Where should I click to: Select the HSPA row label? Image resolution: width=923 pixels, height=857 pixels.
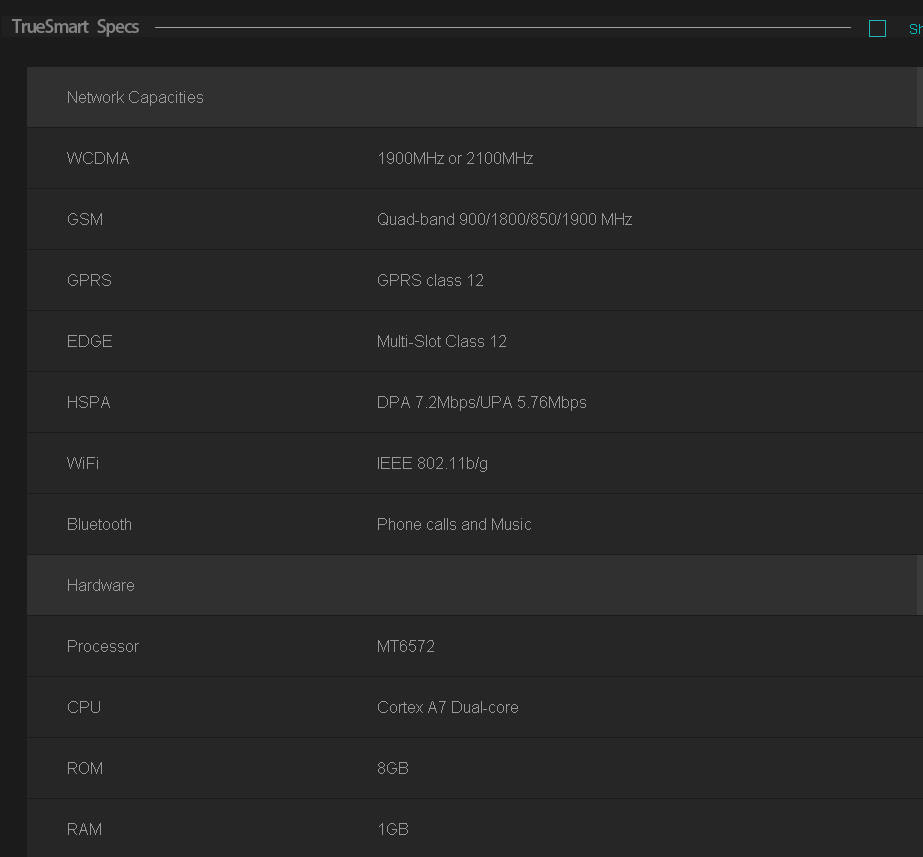(88, 402)
